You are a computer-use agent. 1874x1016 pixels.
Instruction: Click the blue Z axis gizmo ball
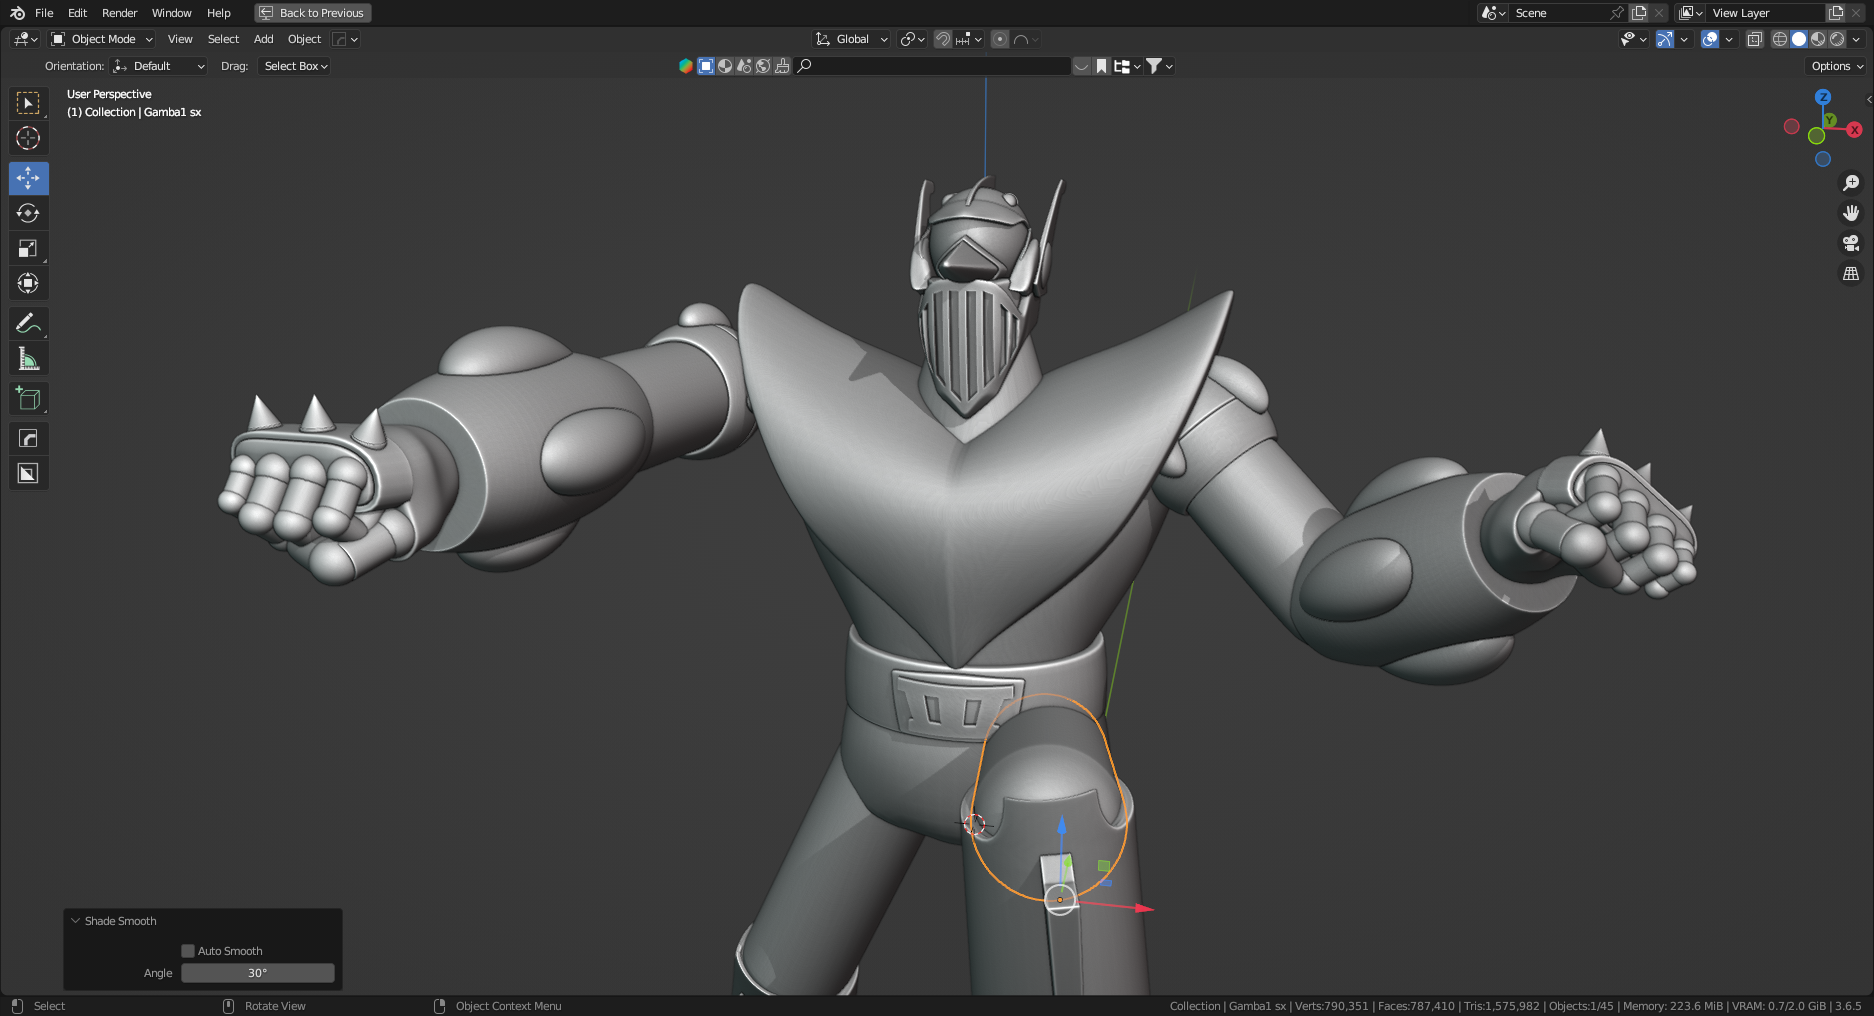pyautogui.click(x=1823, y=97)
